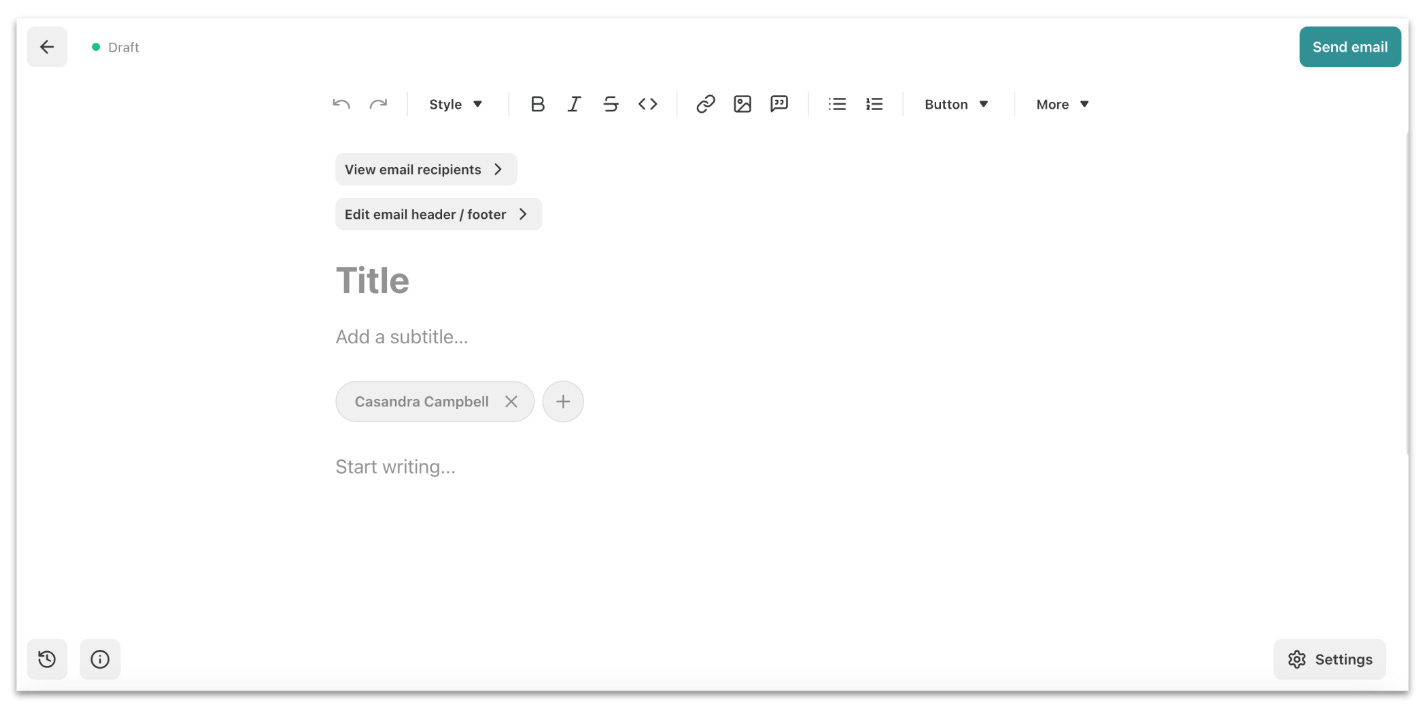Click the undo icon in the toolbar
The image size is (1428, 712).
click(x=340, y=103)
